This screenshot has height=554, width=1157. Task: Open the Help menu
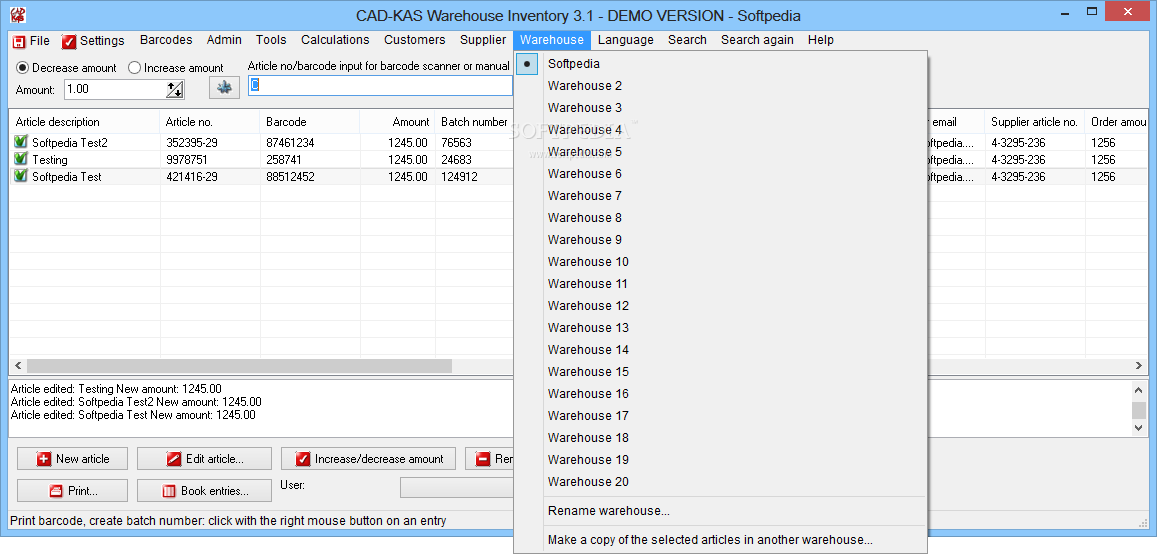821,40
